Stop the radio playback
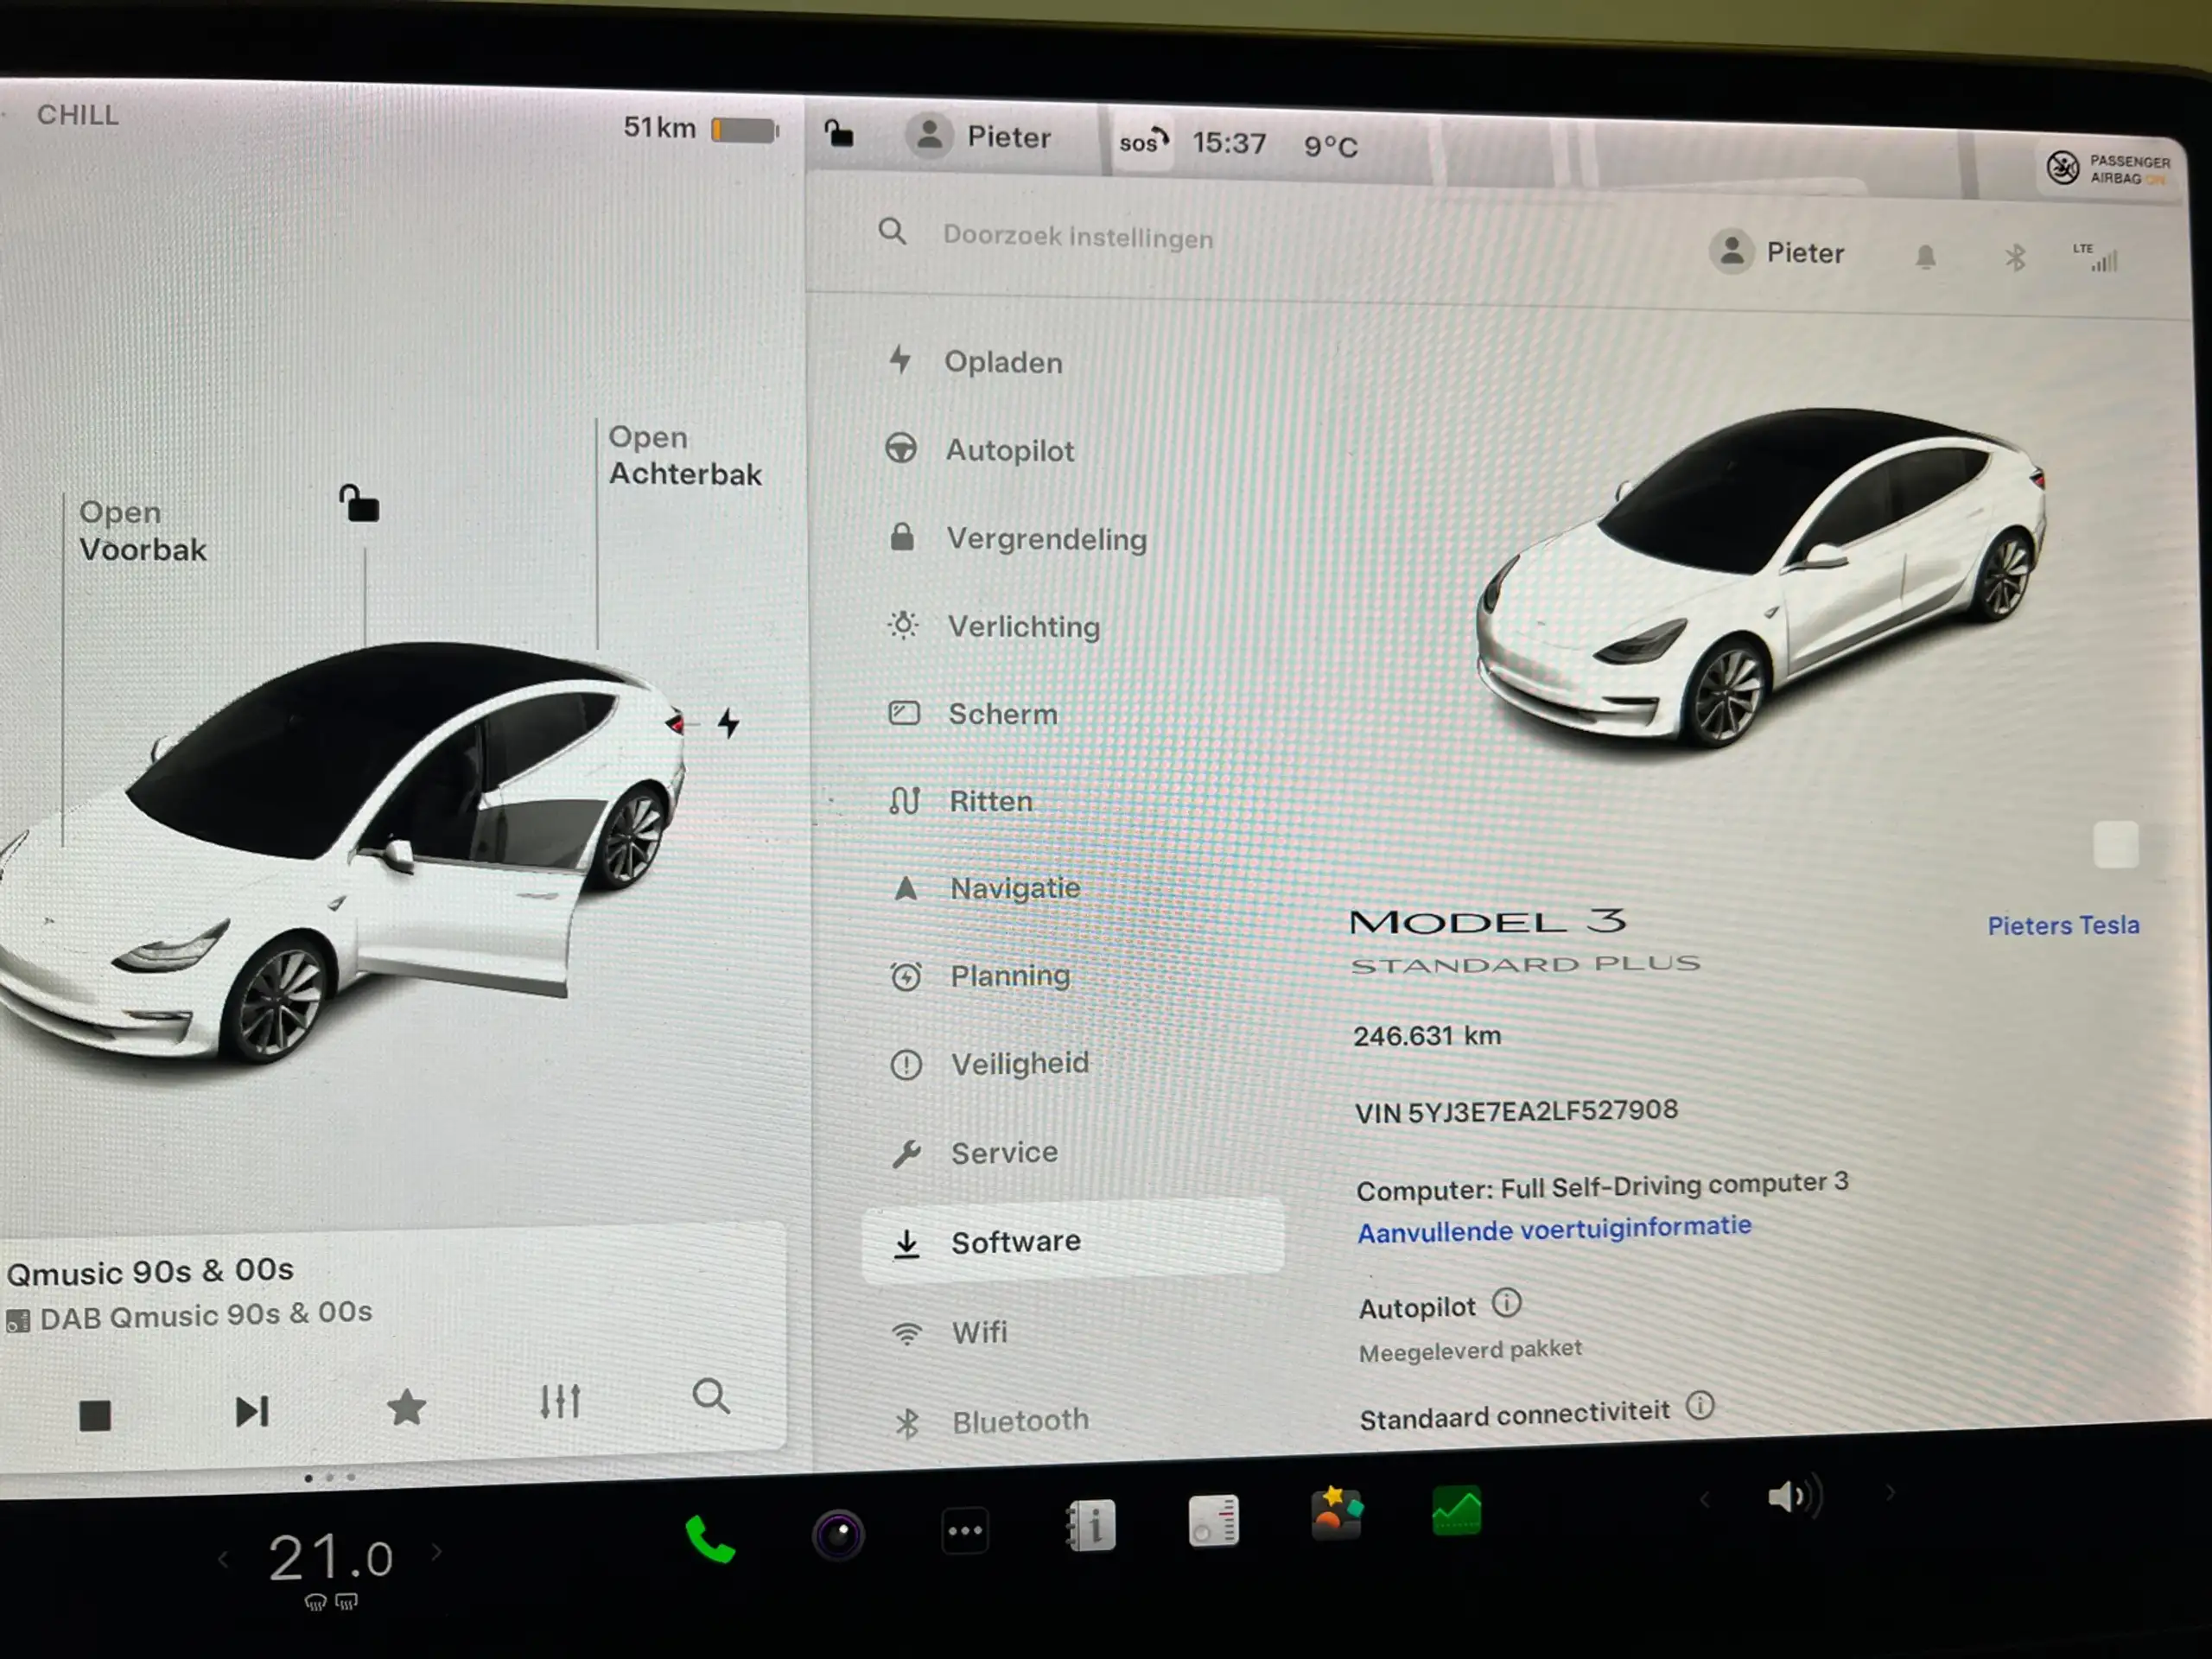2212x1659 pixels. [x=95, y=1415]
